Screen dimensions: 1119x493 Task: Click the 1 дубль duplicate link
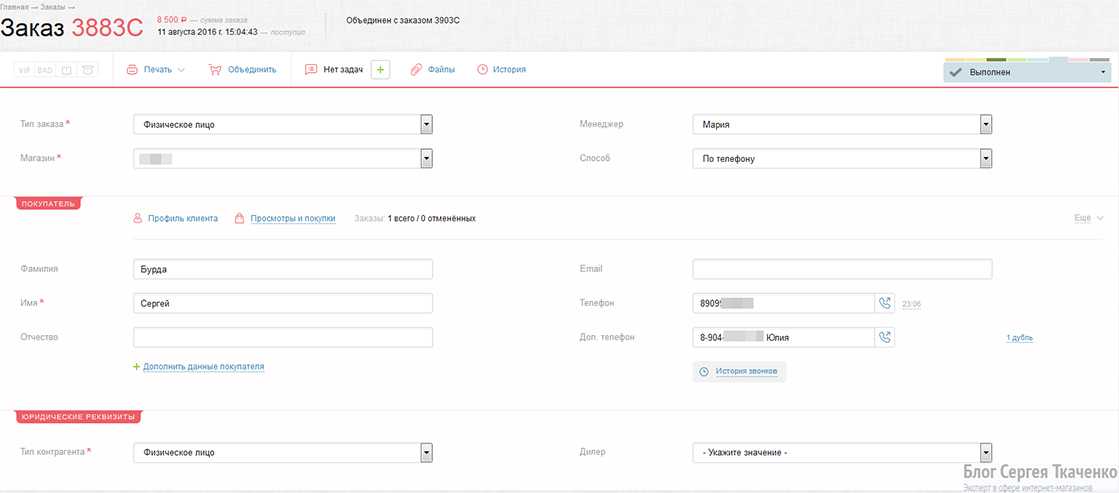point(1019,338)
